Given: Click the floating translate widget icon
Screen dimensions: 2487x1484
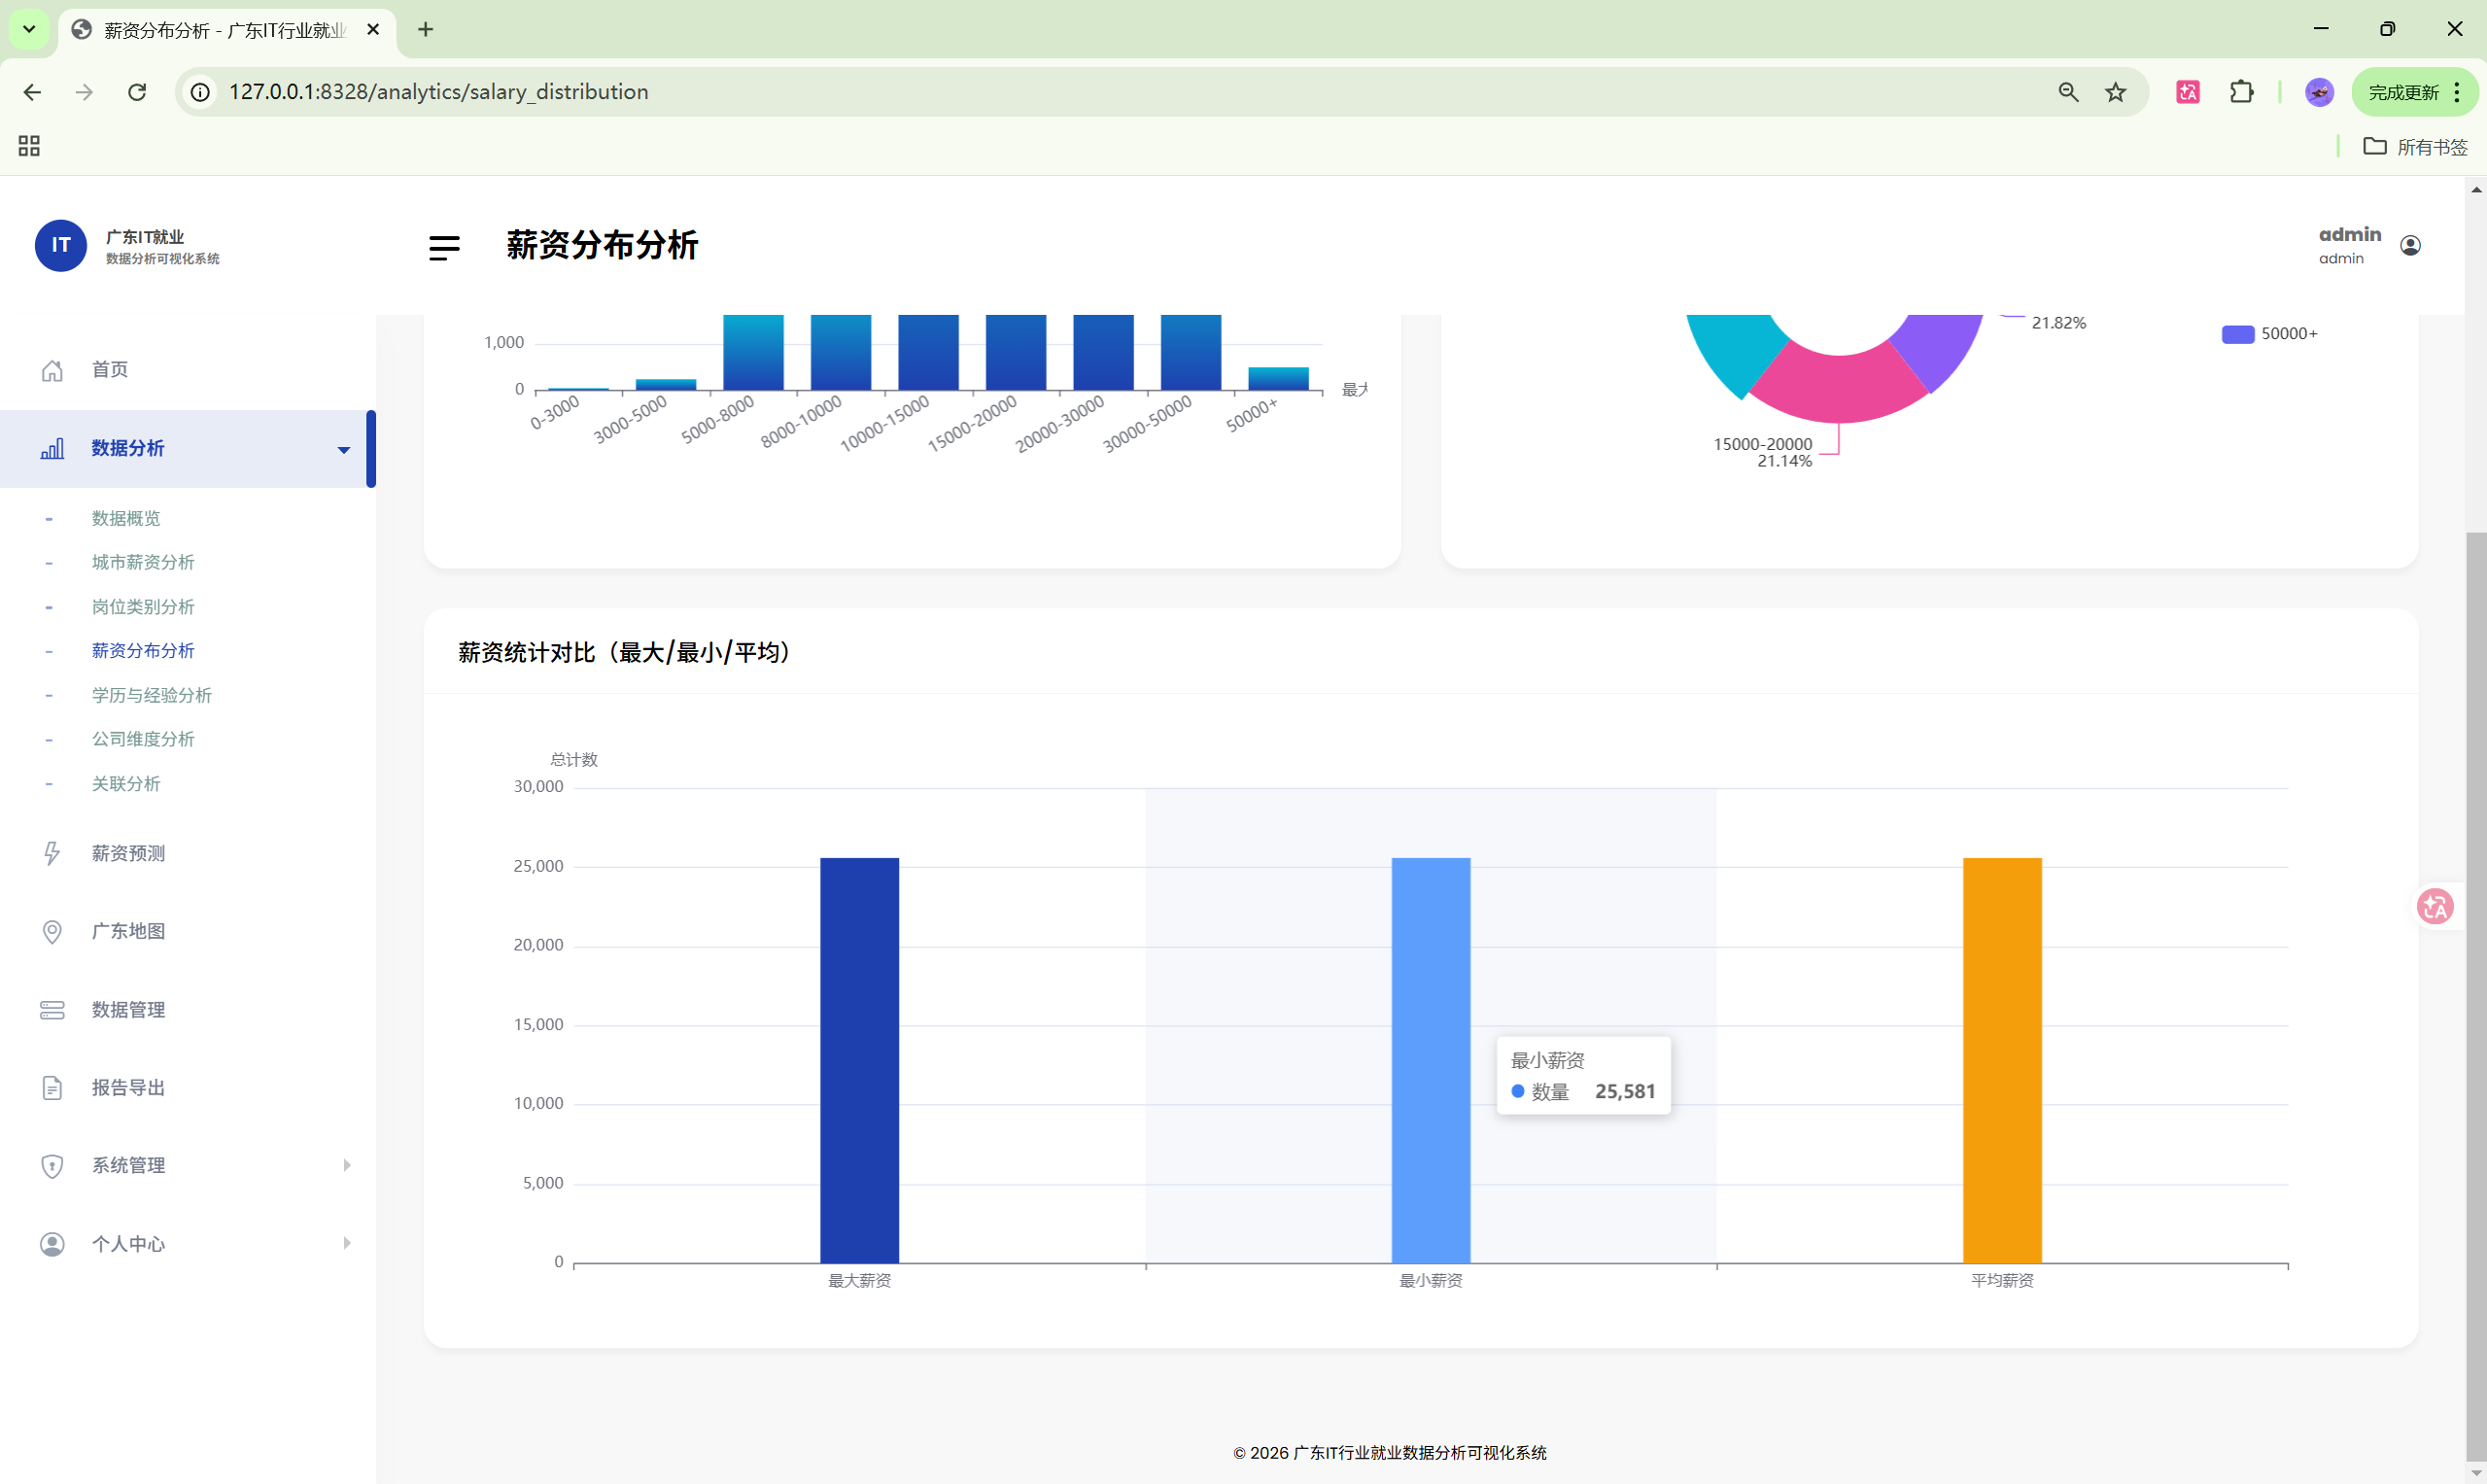Looking at the screenshot, I should point(2435,907).
